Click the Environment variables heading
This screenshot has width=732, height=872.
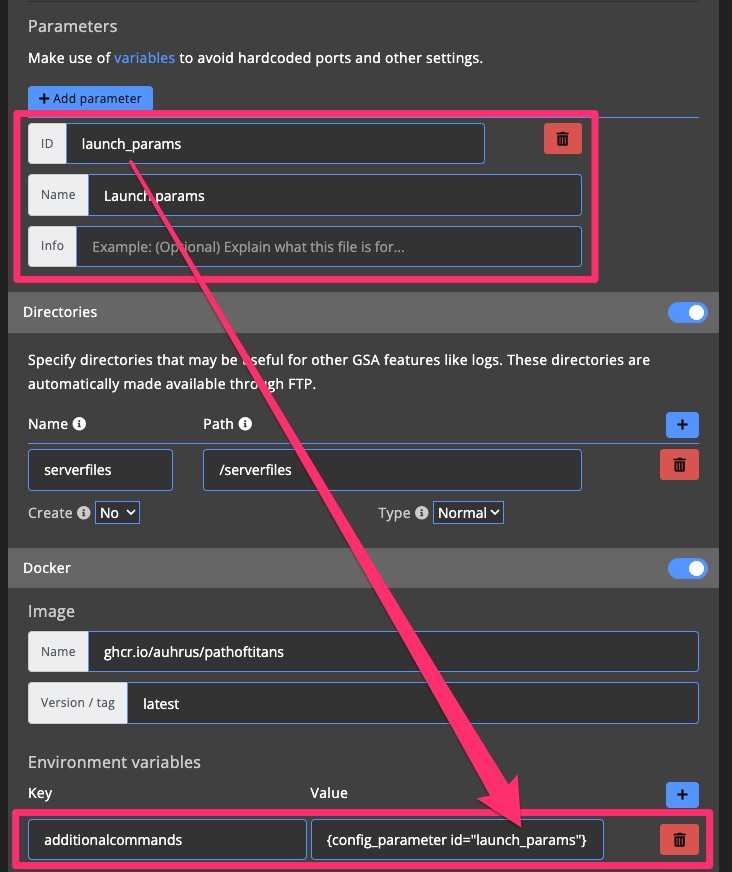(114, 762)
